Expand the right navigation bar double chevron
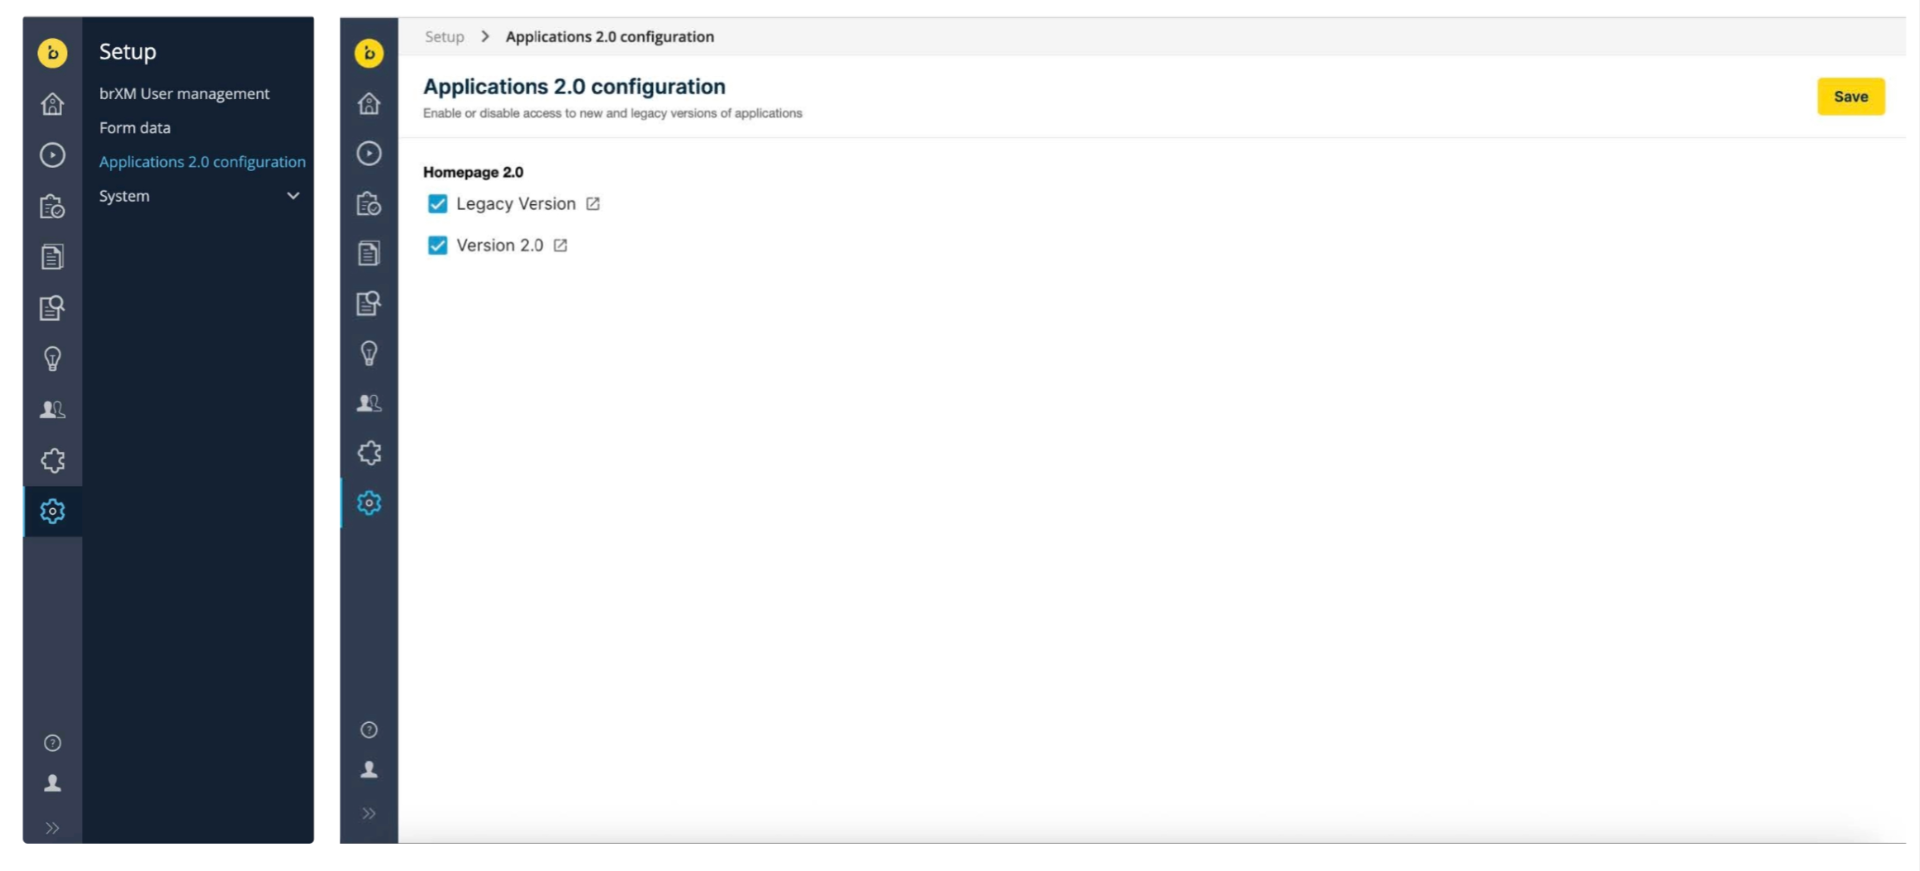The height and width of the screenshot is (871, 1920). 369,813
